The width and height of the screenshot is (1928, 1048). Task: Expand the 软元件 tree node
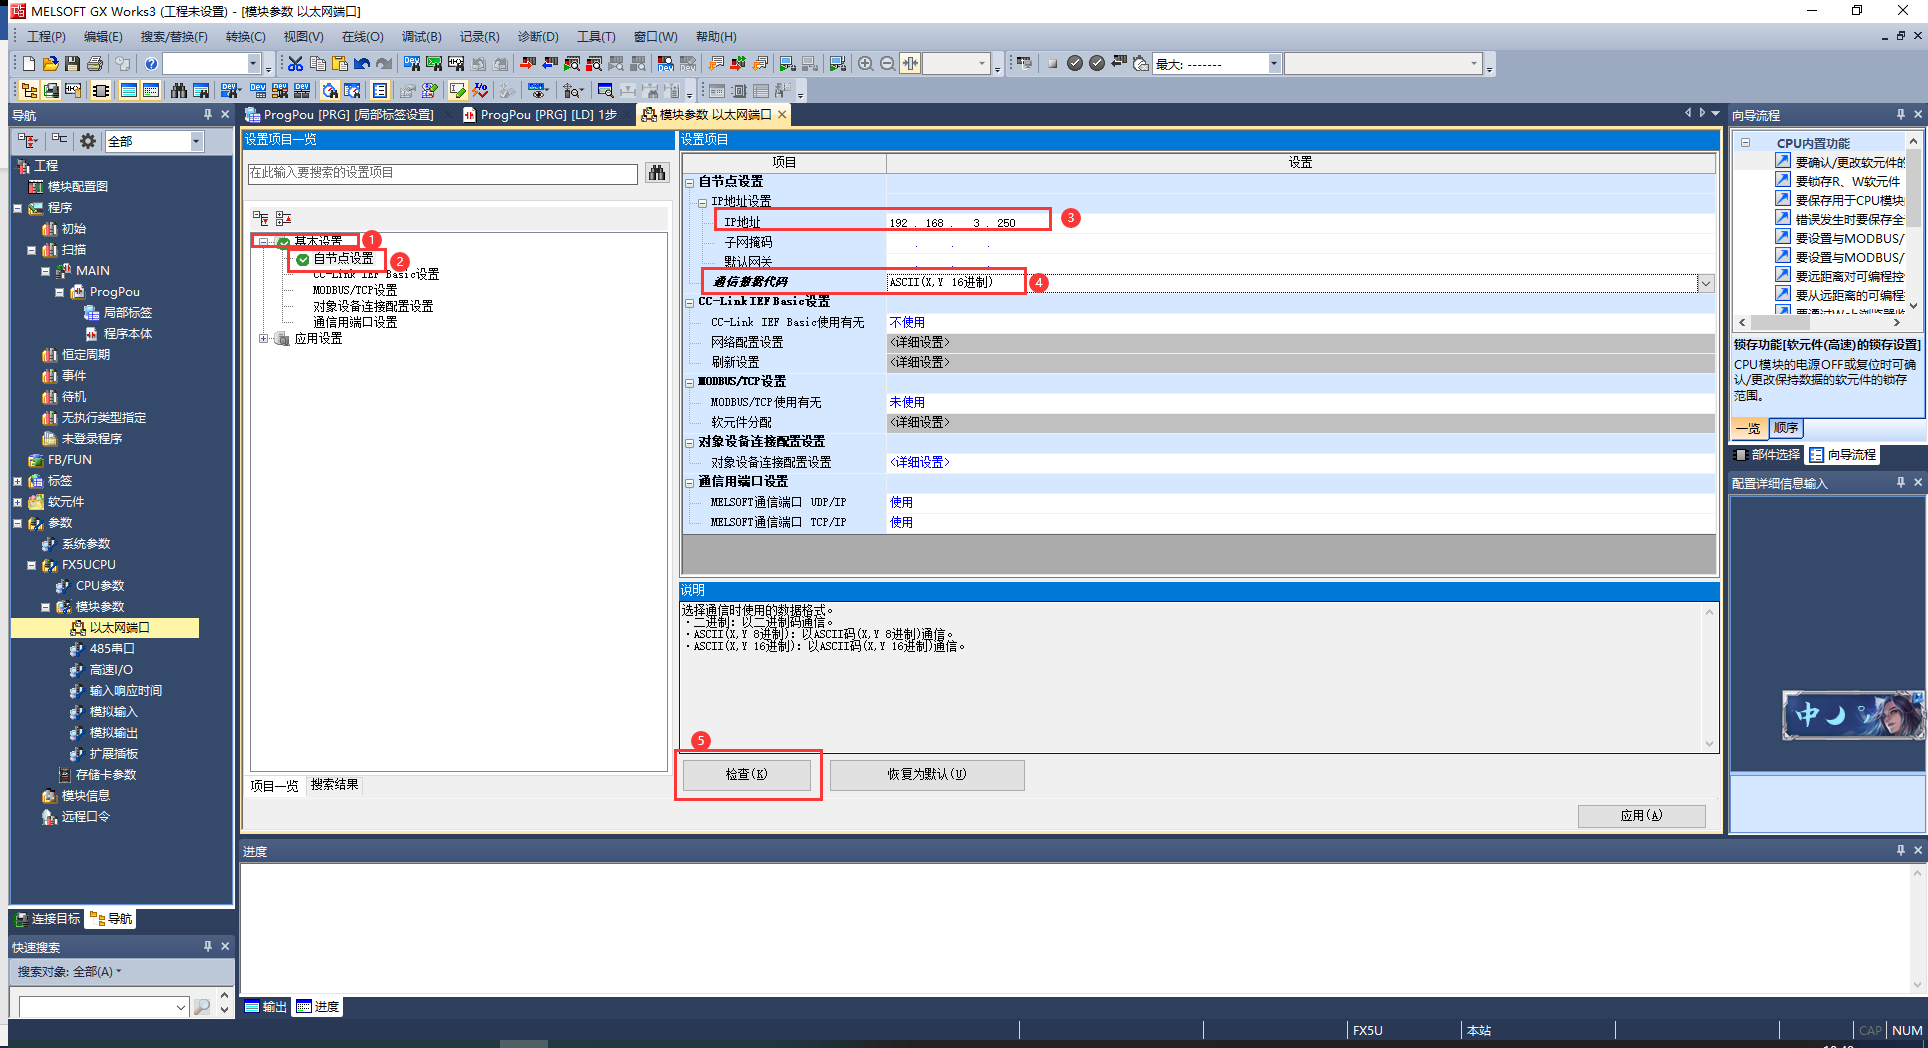[x=17, y=502]
